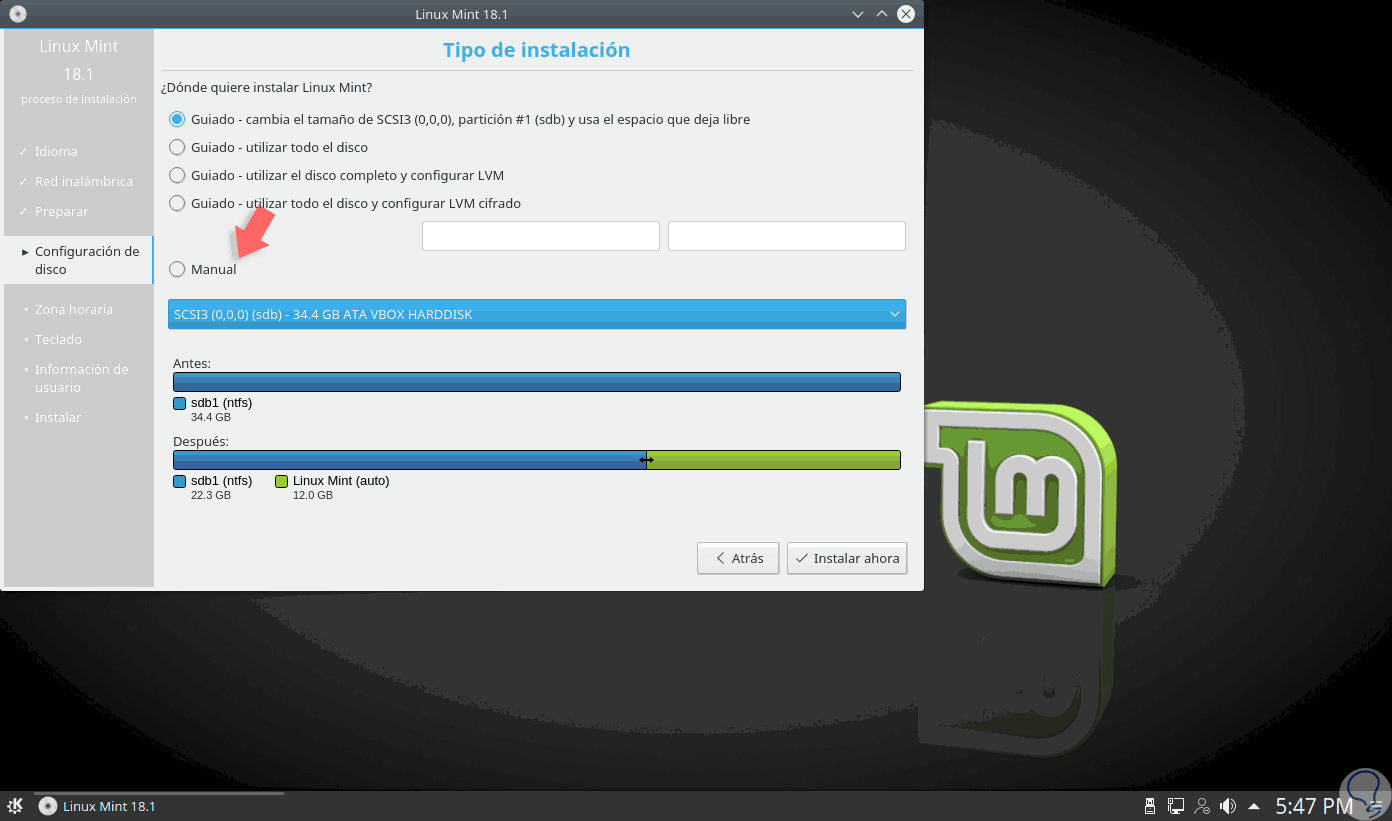Open the network connections tray icon
Image resolution: width=1392 pixels, height=821 pixels.
(x=1176, y=805)
